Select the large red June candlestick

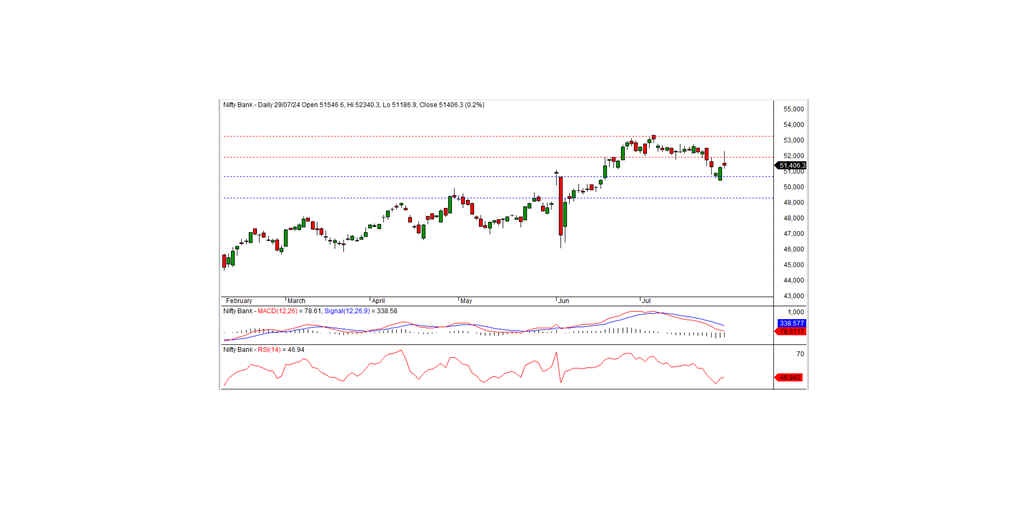[560, 207]
